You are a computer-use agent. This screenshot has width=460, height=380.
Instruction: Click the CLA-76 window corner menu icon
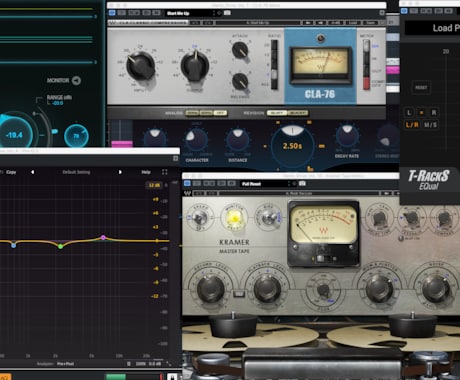point(382,13)
